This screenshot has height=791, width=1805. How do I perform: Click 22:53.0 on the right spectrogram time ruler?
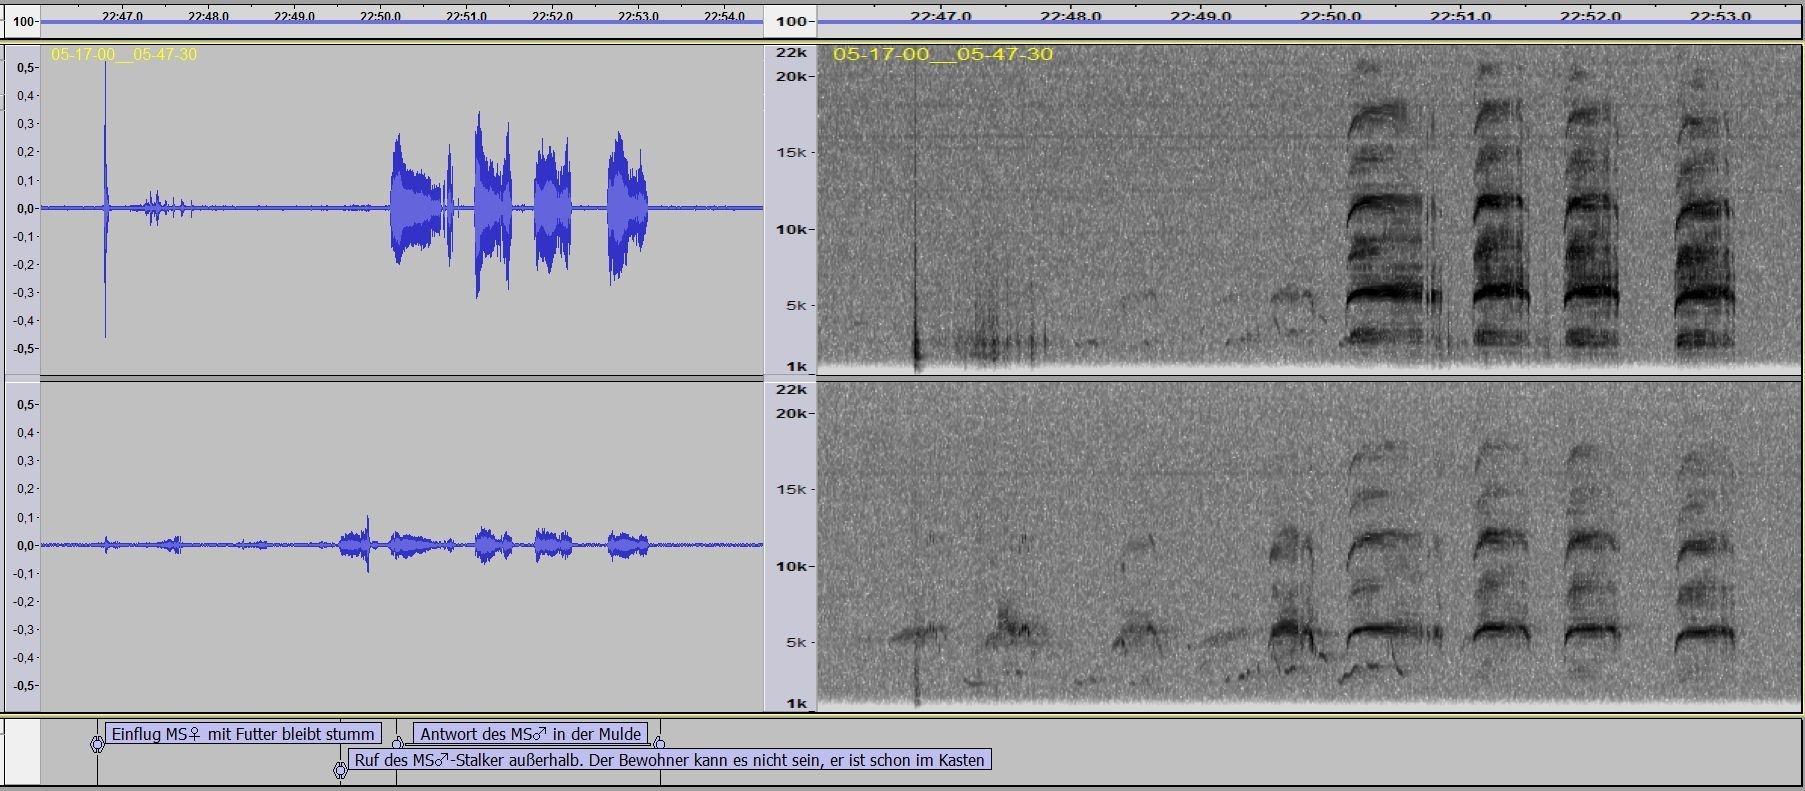pos(1720,17)
